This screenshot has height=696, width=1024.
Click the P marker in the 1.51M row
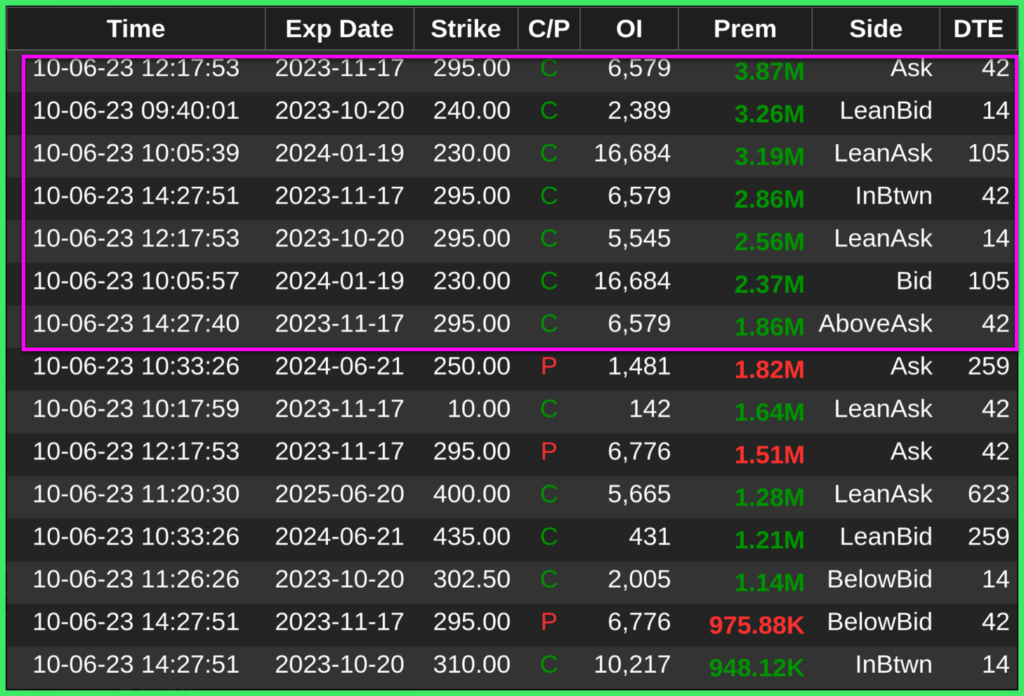pos(549,451)
